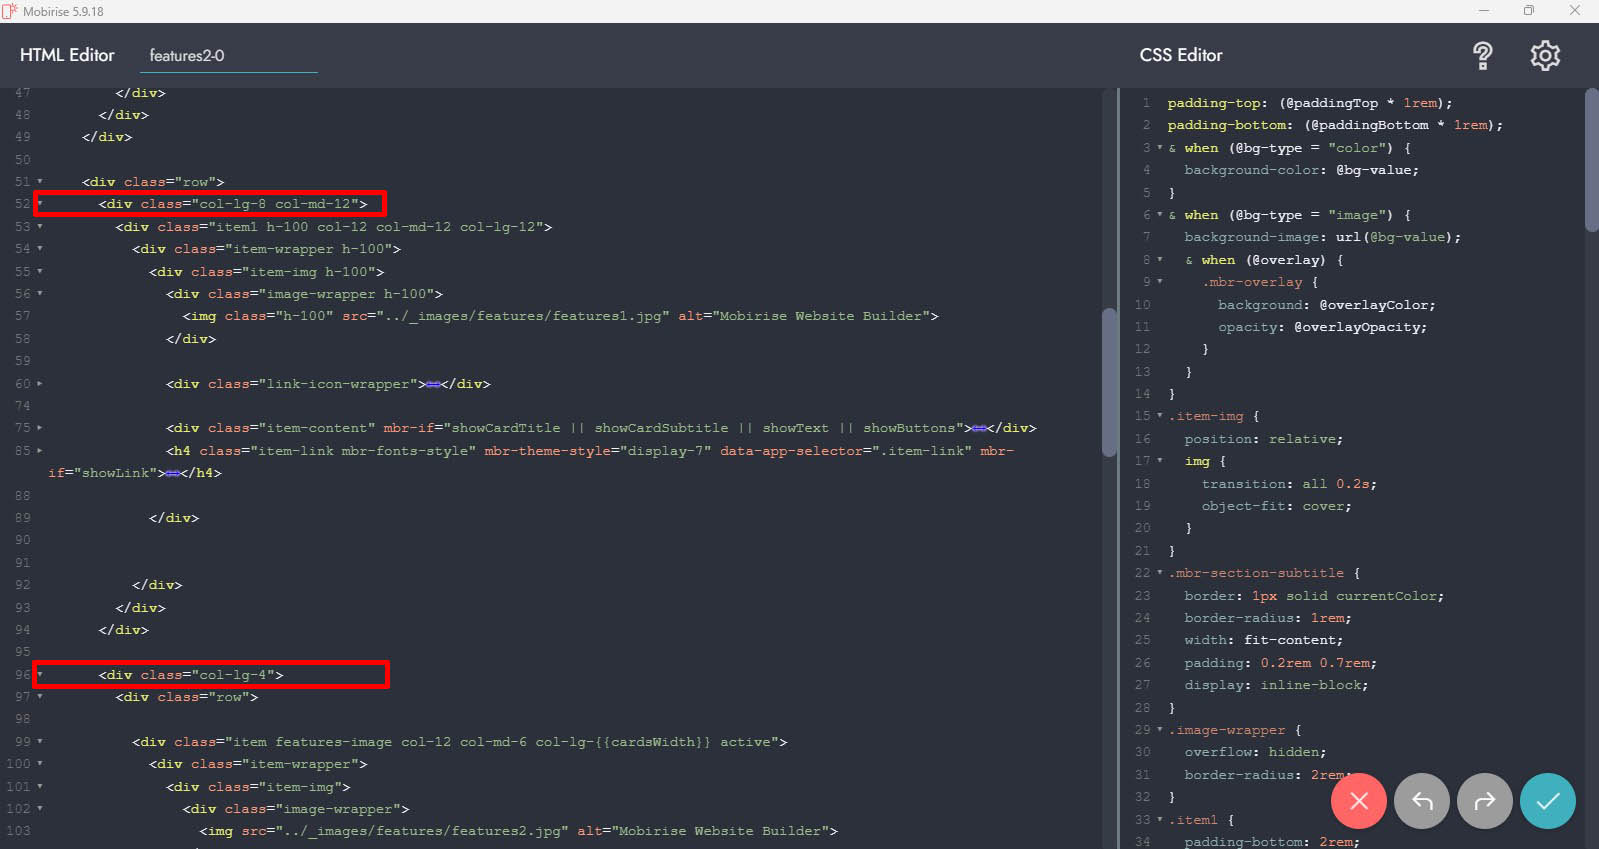Viewport: 1599px width, 849px height.
Task: Click the redo arrow button
Action: (x=1484, y=801)
